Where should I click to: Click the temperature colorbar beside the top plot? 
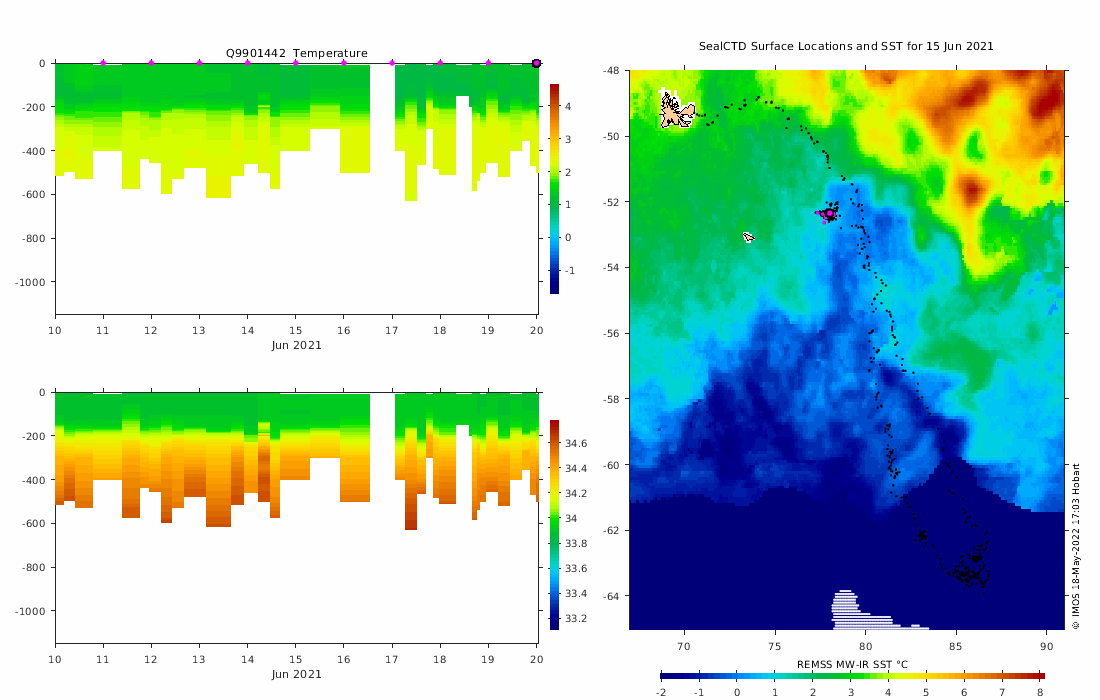point(554,189)
